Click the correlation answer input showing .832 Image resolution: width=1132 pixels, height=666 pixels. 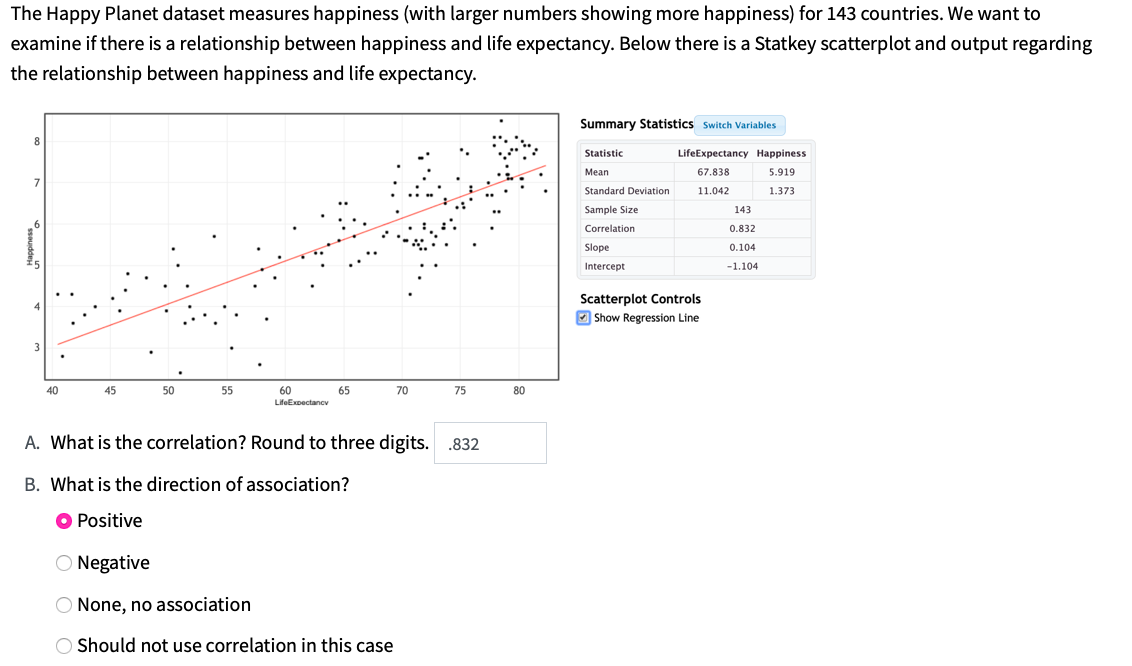(490, 442)
